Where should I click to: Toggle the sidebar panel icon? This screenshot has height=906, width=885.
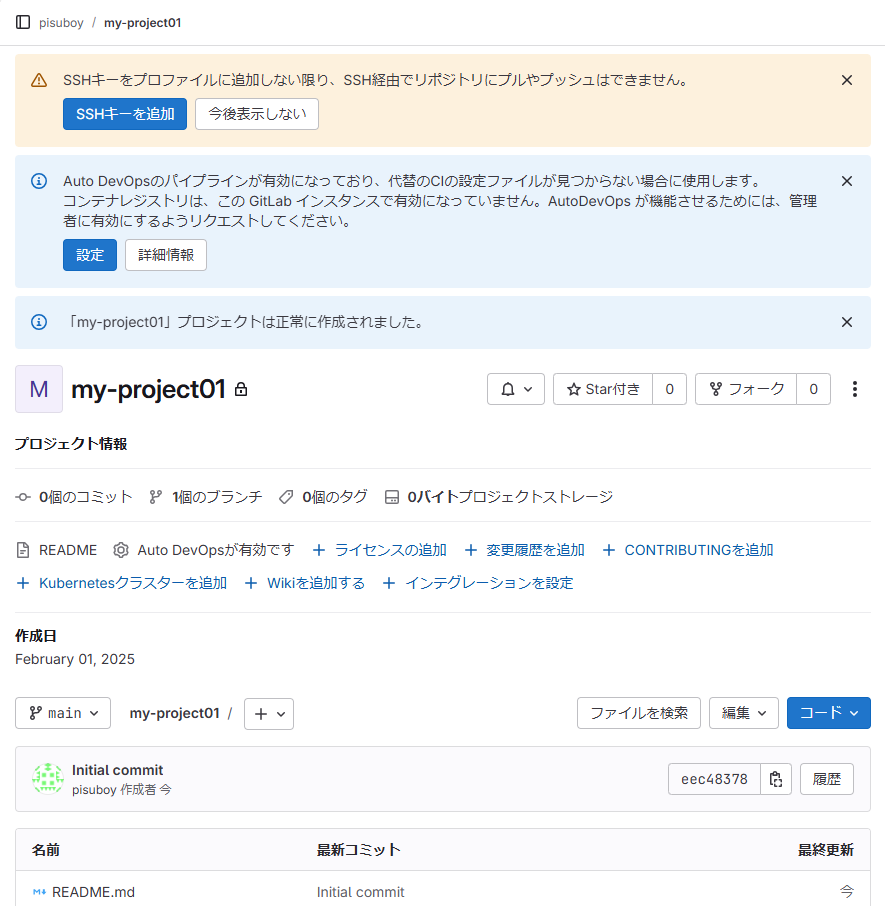coord(23,23)
